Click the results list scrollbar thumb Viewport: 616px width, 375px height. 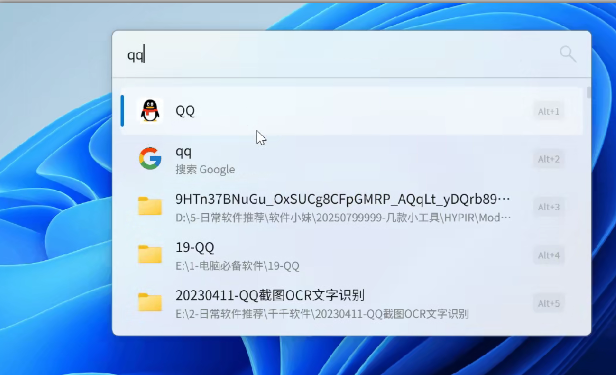click(x=588, y=92)
